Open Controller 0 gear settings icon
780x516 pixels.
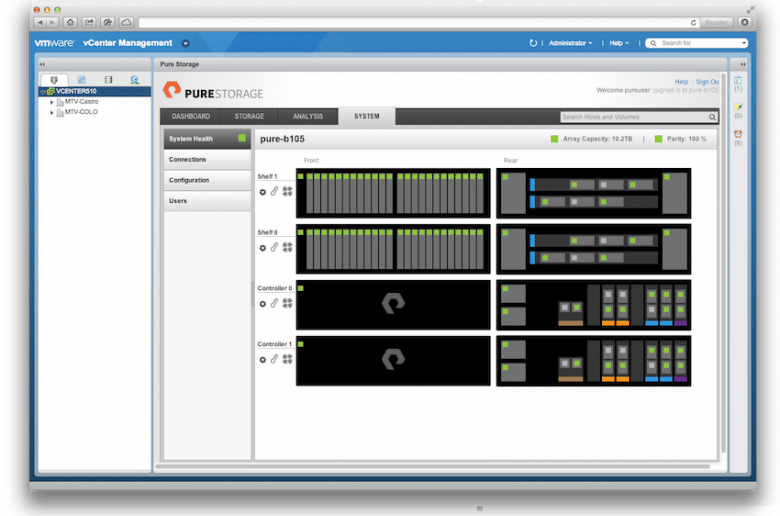pyautogui.click(x=263, y=304)
